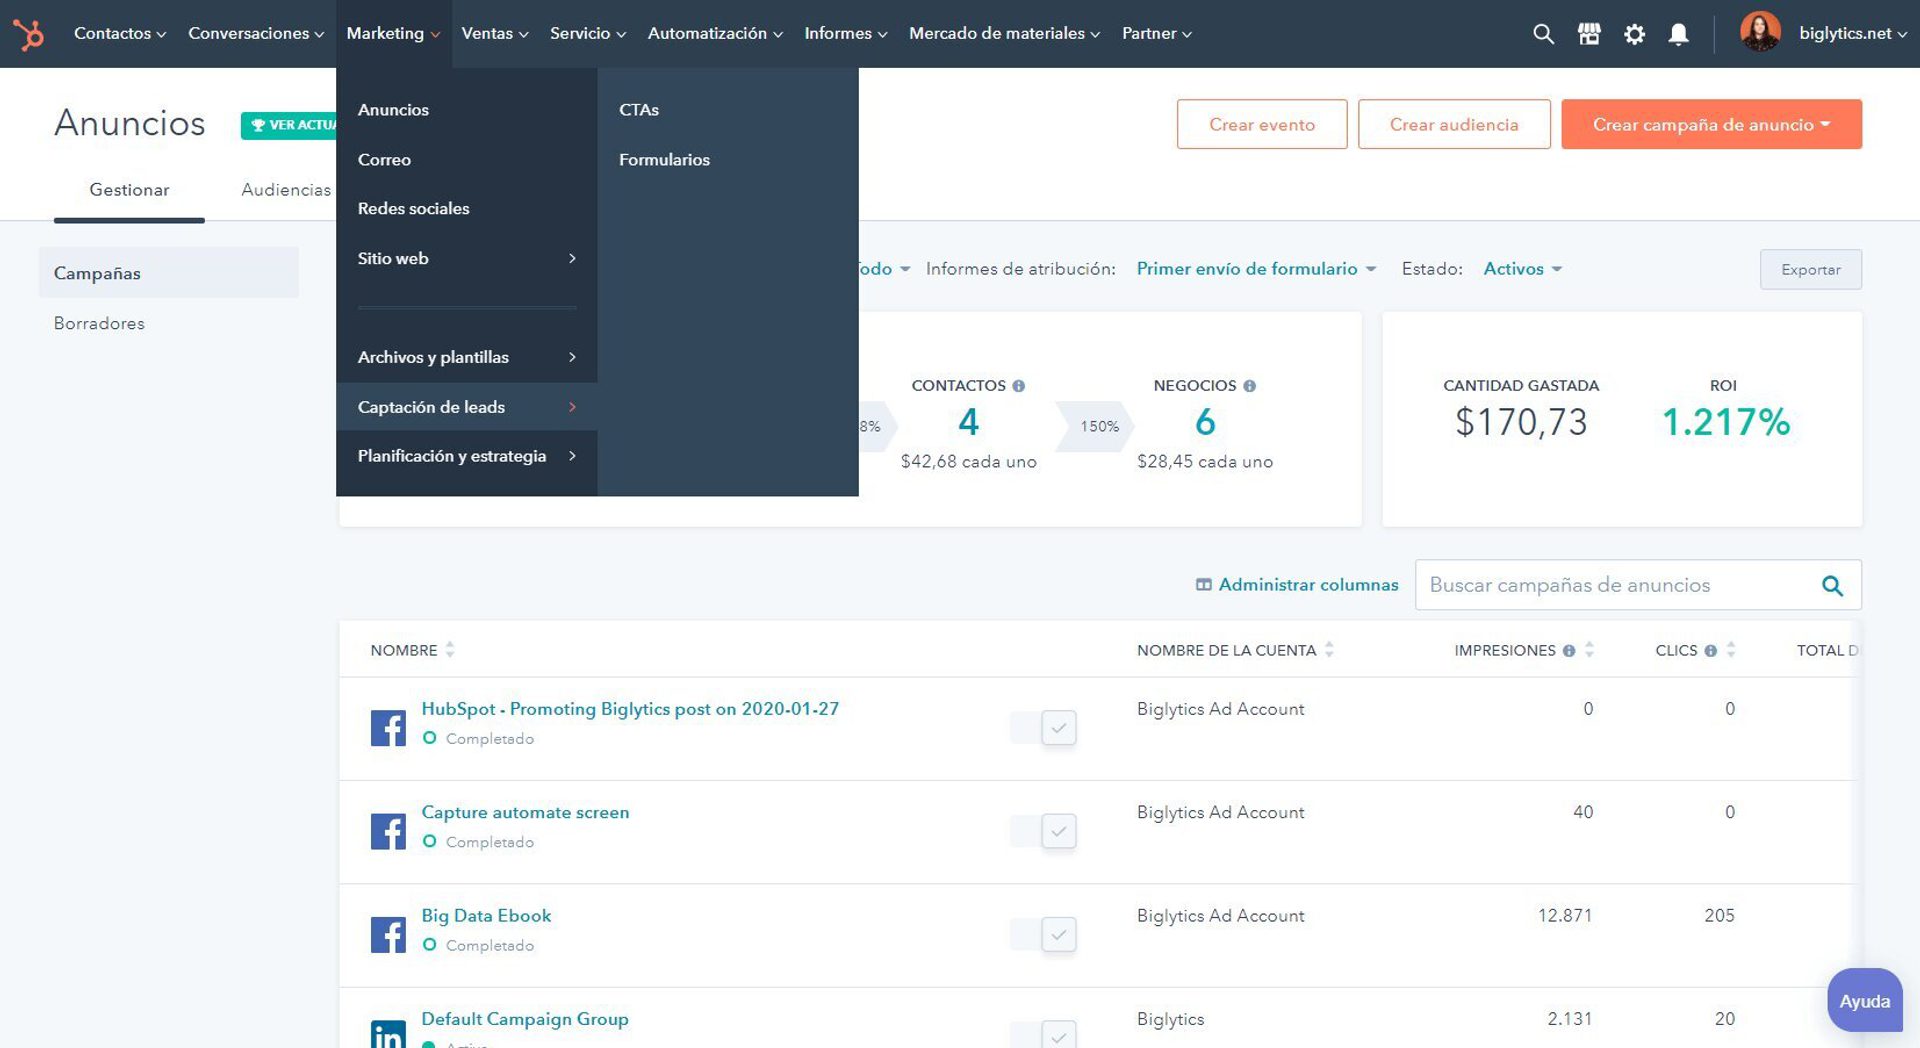The image size is (1920, 1048).
Task: Toggle the Capture automate screen campaign switch
Action: tap(1043, 831)
